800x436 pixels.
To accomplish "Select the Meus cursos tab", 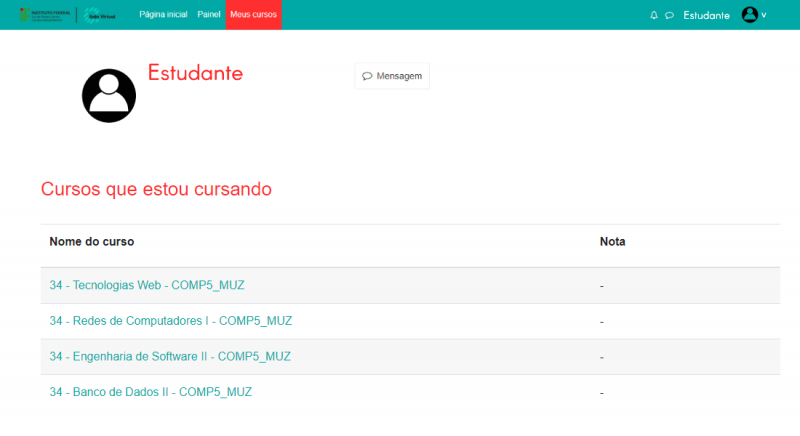I will click(254, 15).
